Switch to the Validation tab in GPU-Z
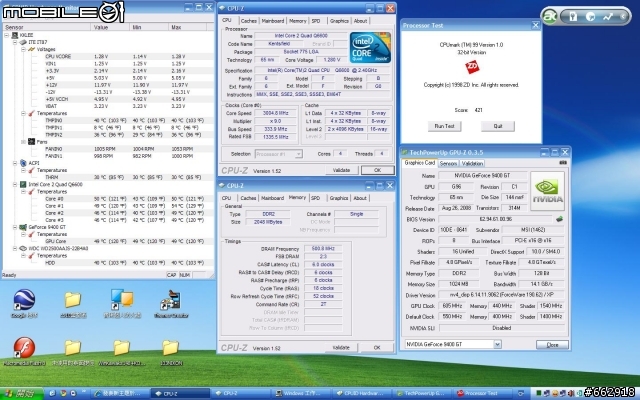Screen dimensions: 640x400 (472, 163)
